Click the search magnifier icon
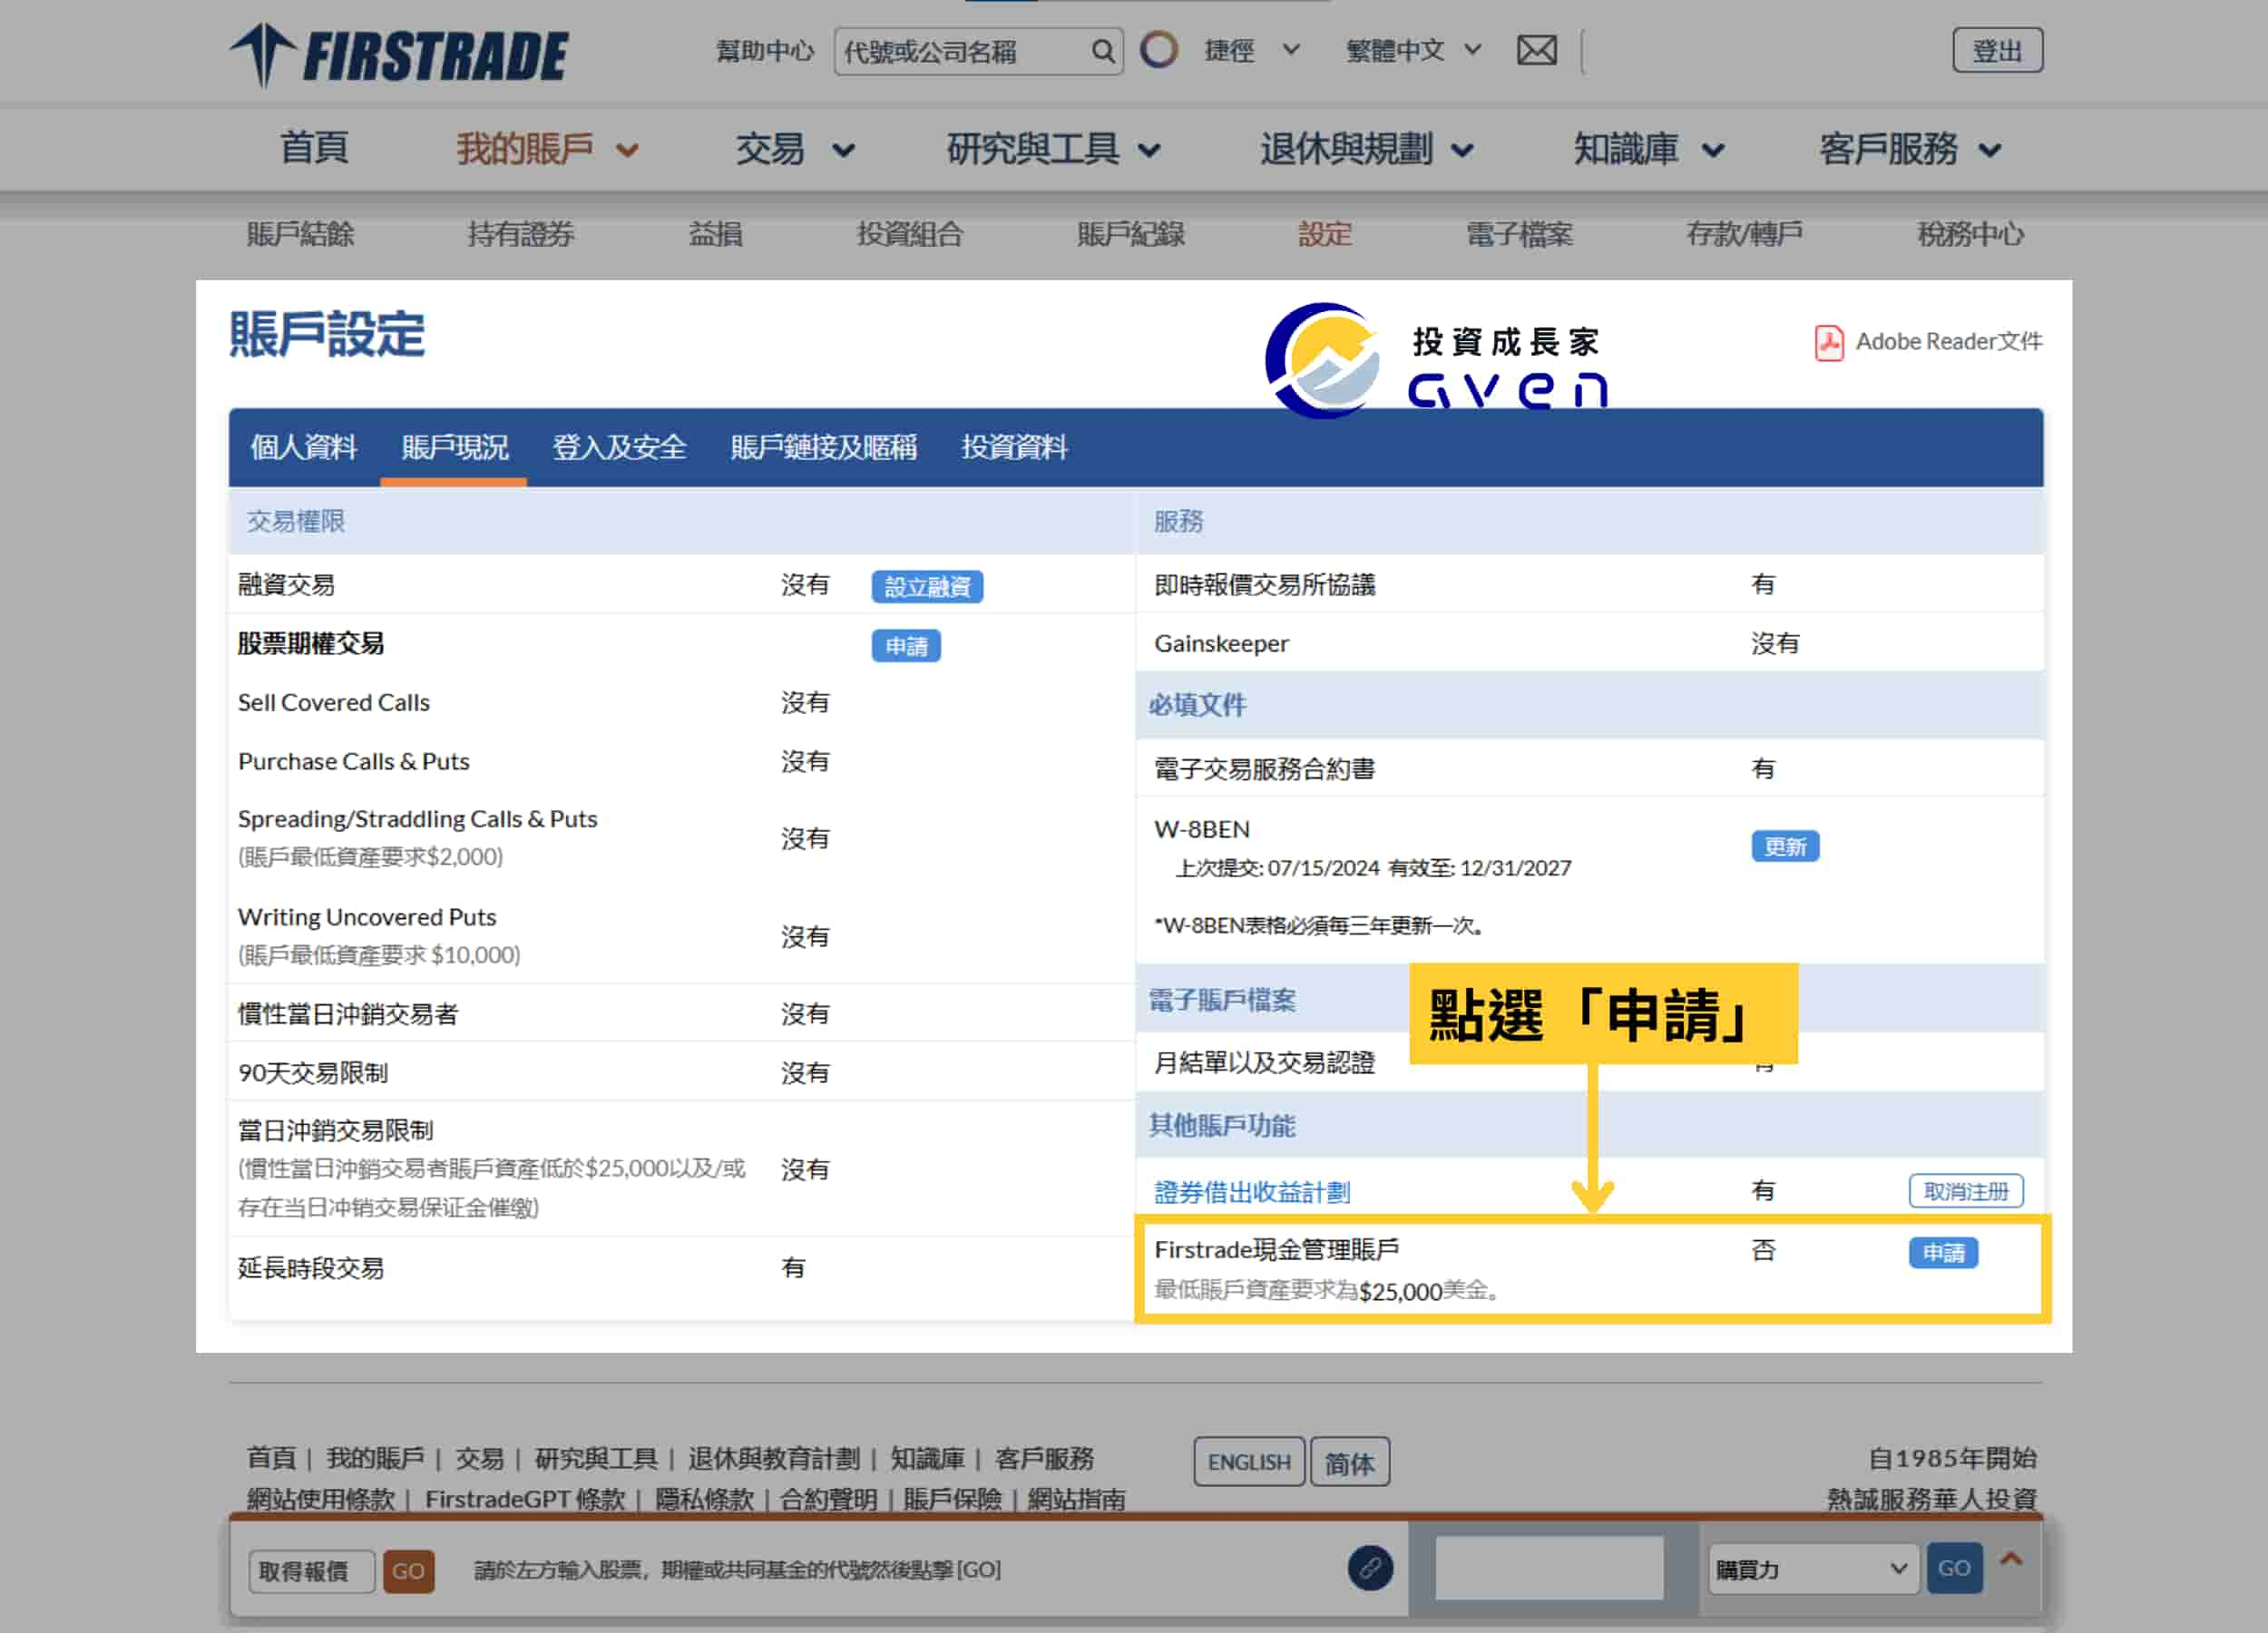The height and width of the screenshot is (1633, 2268). (x=1102, y=51)
